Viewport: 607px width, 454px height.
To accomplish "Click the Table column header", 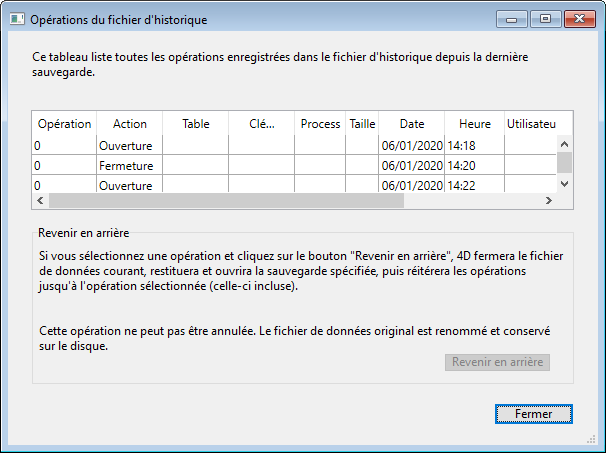I will pyautogui.click(x=196, y=124).
